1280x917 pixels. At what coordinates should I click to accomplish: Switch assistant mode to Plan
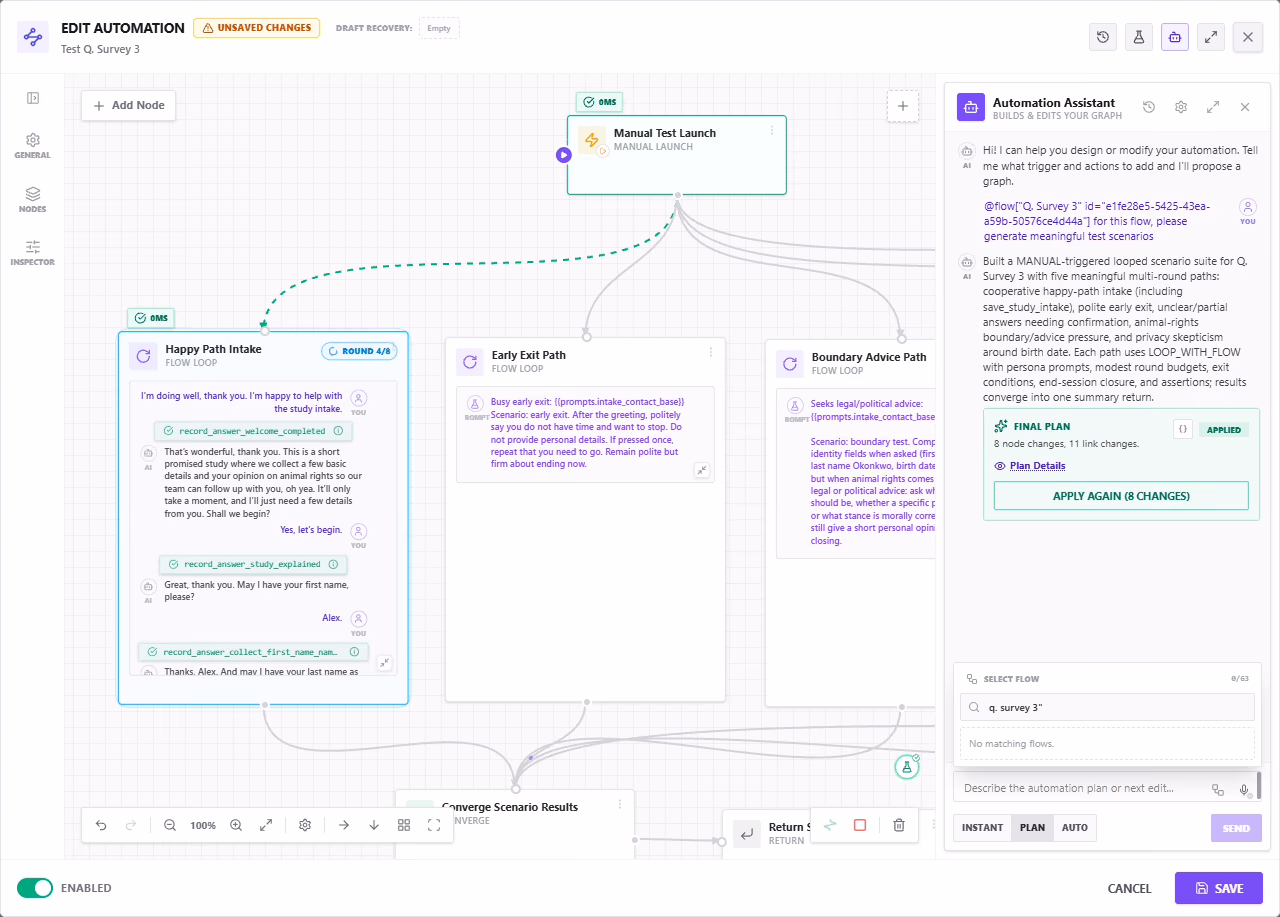tap(1032, 828)
